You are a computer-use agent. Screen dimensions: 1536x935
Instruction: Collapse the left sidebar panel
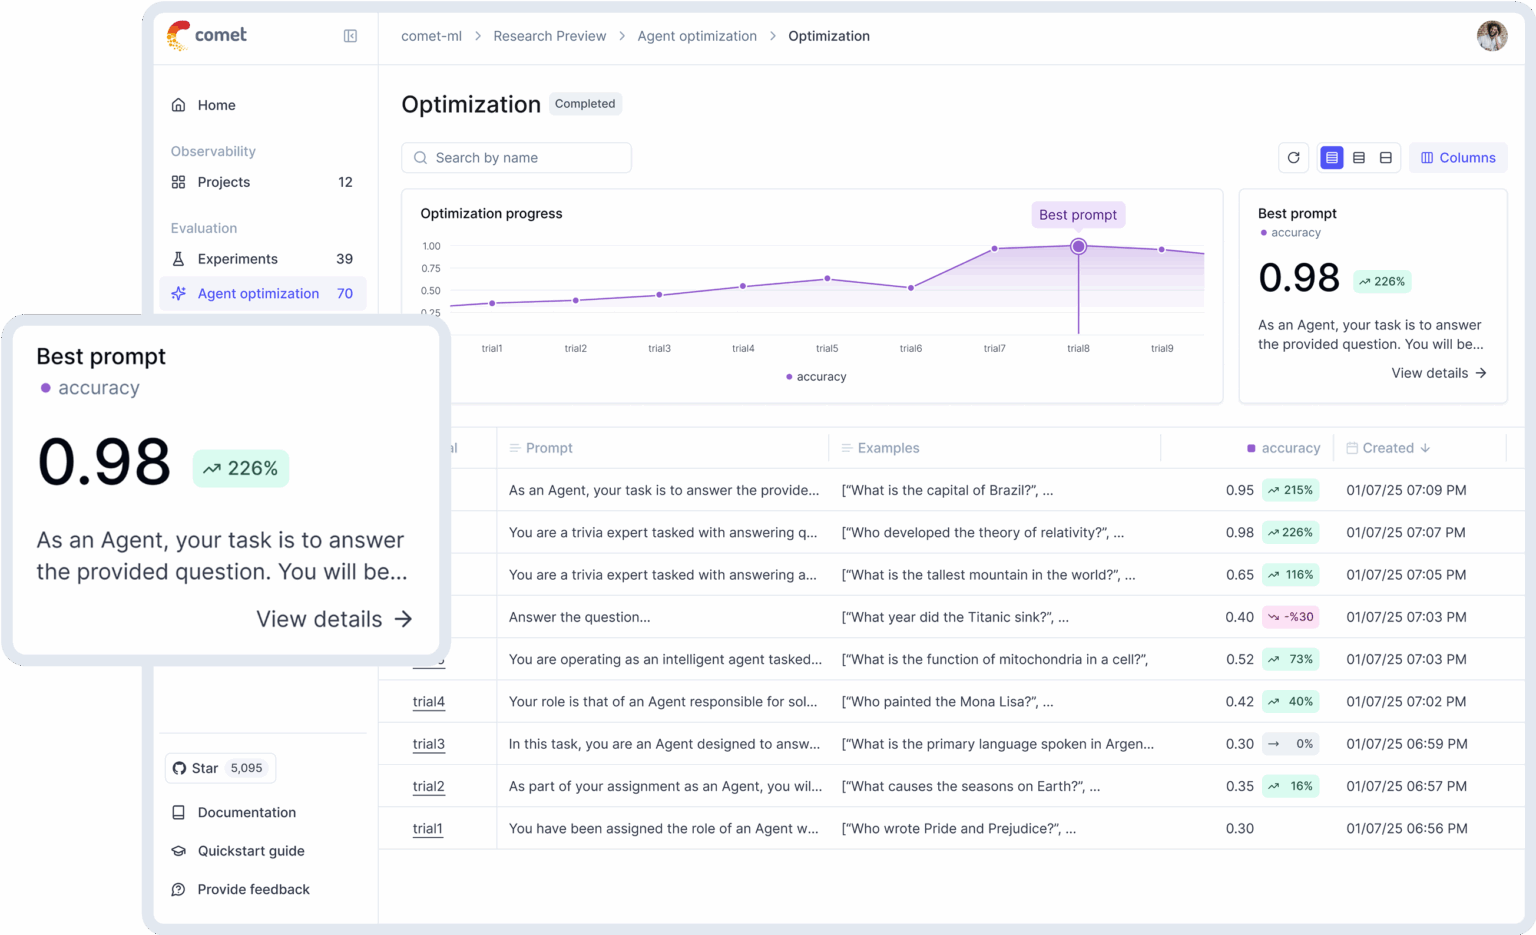[349, 35]
